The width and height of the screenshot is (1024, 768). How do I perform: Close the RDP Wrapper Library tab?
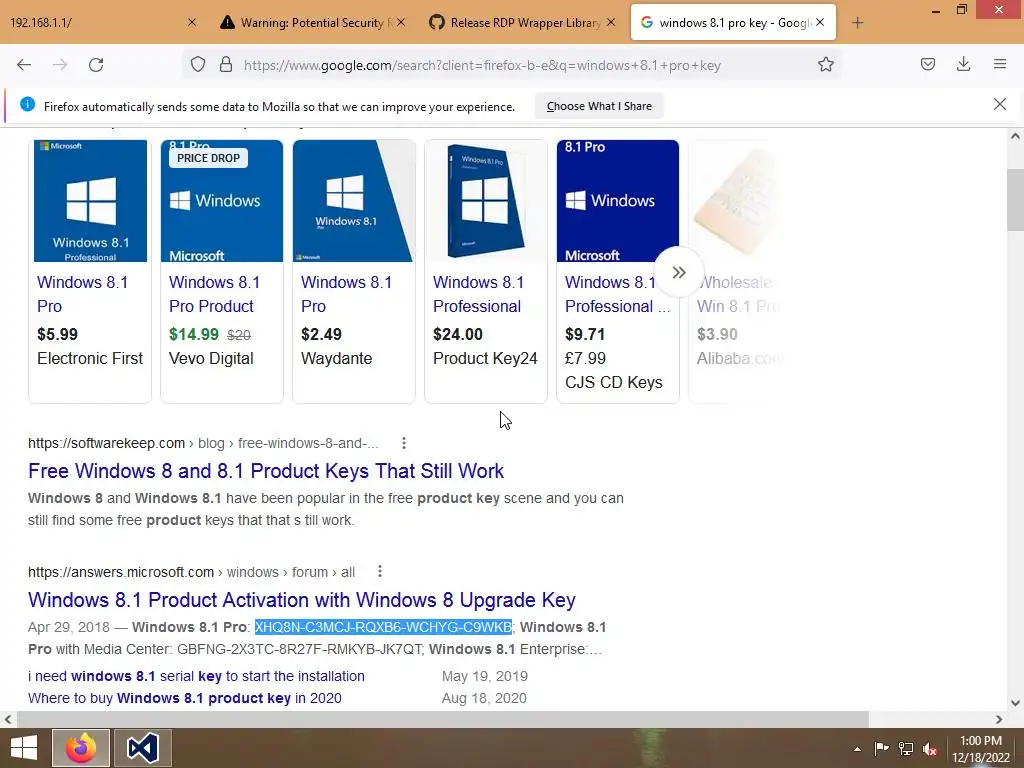611,22
